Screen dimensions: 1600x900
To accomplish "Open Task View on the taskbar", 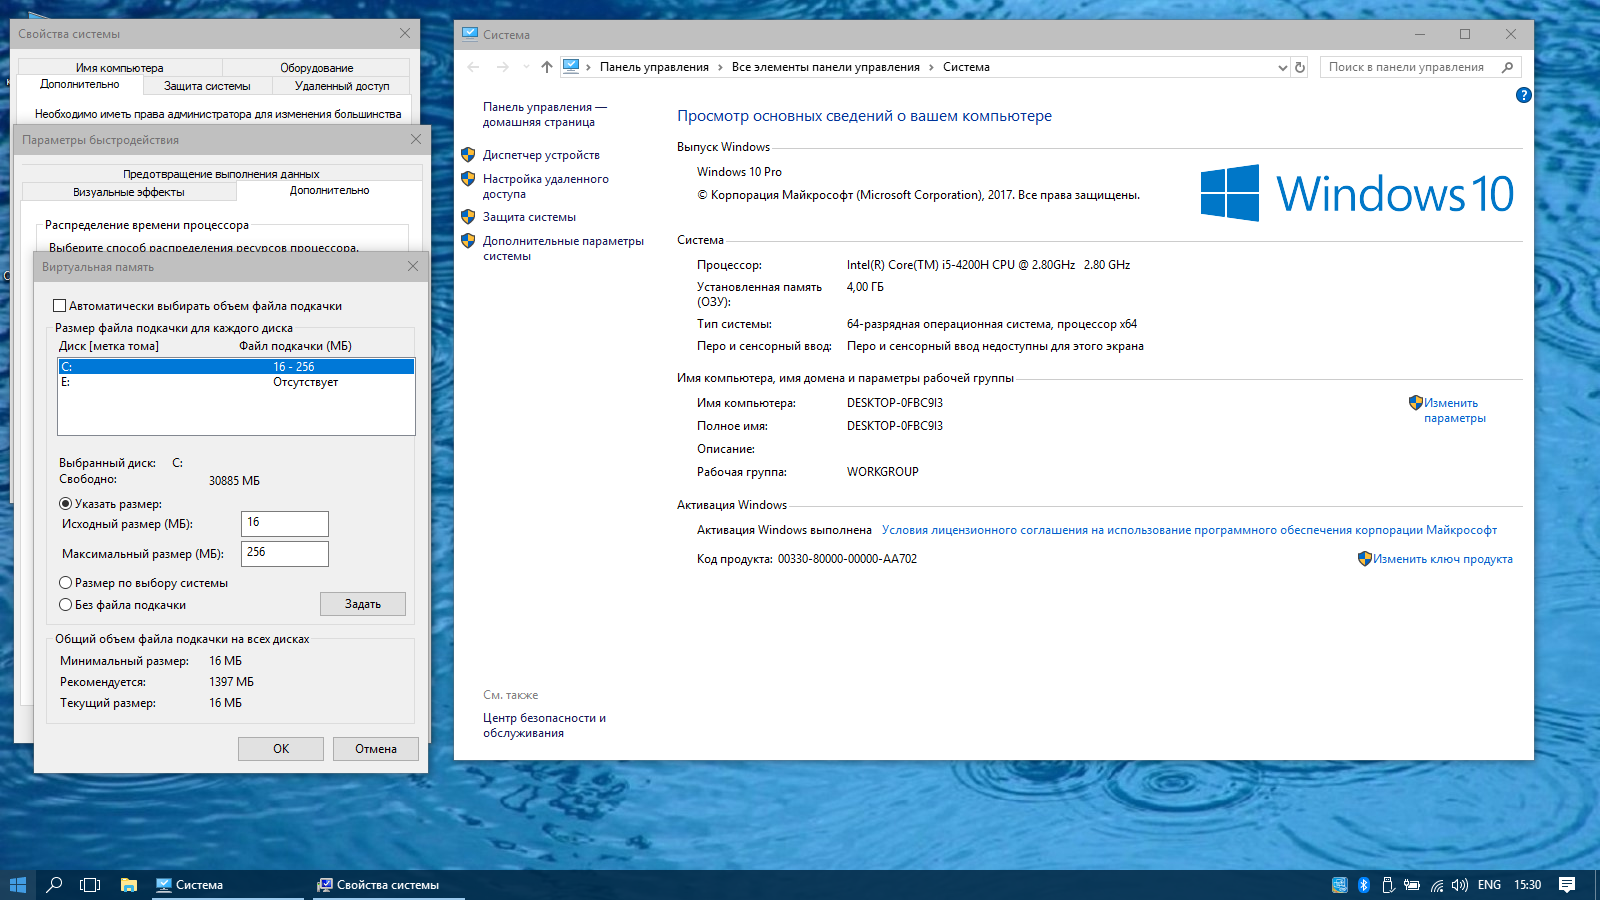I will pyautogui.click(x=90, y=885).
